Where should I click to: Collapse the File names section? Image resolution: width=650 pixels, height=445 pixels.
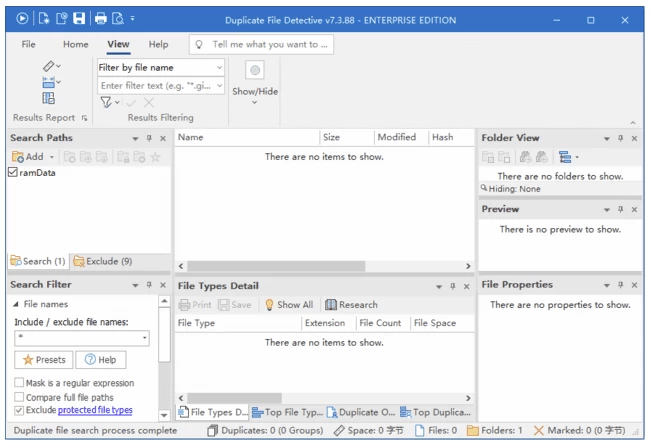click(16, 304)
